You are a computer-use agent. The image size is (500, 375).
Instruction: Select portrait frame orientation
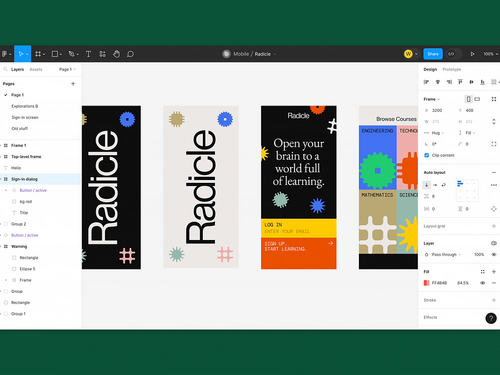point(468,99)
